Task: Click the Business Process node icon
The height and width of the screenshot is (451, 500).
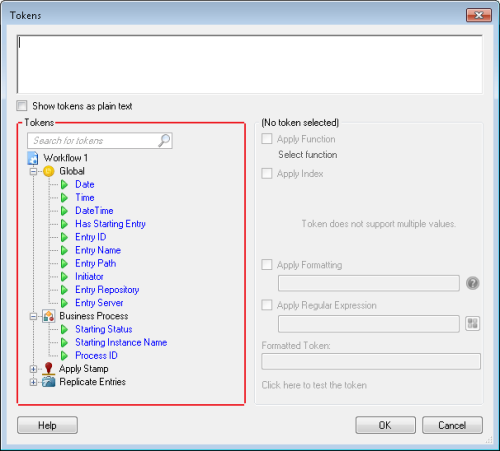Action: tap(49, 316)
